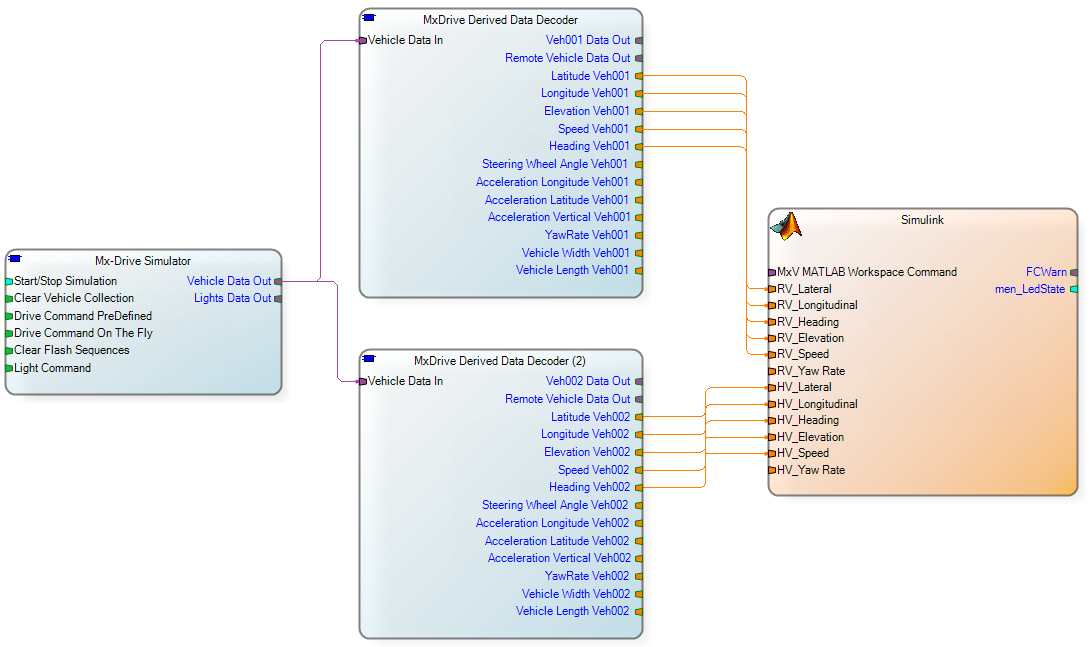Click the Drive Command On The Fly label
This screenshot has height=647, width=1091.
pyautogui.click(x=83, y=333)
